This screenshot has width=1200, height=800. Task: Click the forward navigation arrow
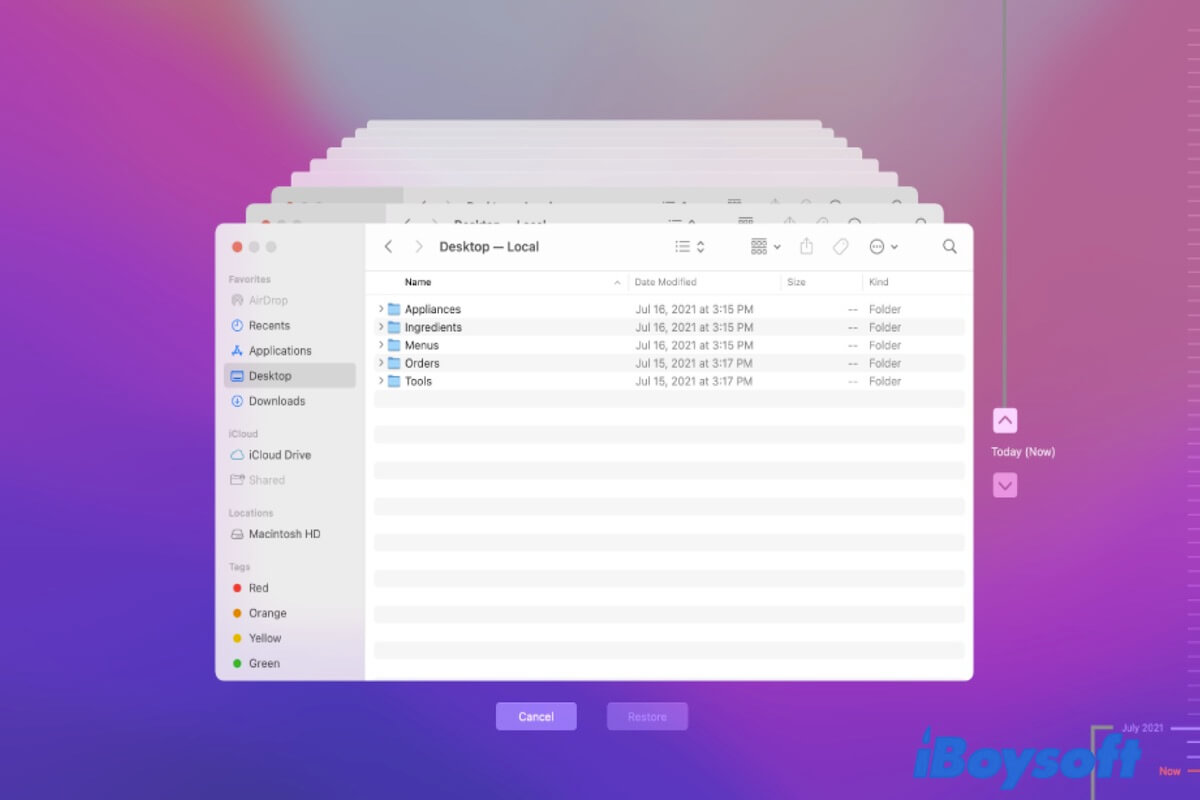tap(418, 247)
